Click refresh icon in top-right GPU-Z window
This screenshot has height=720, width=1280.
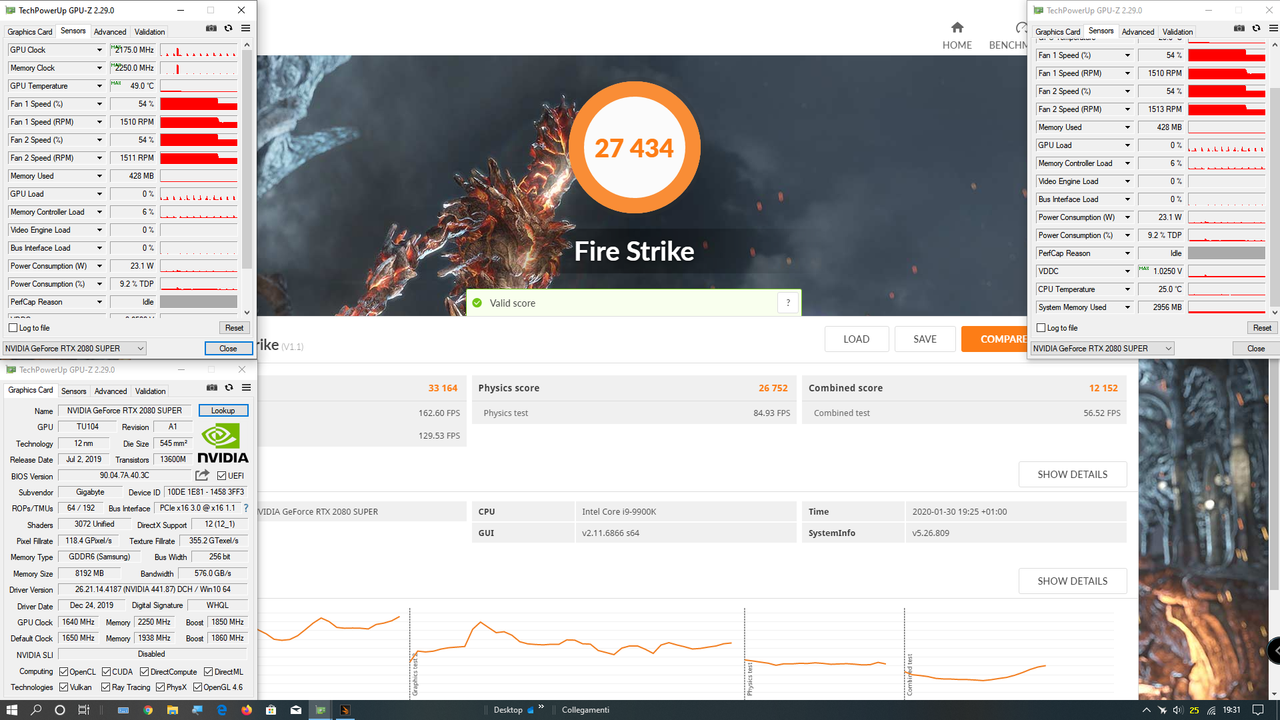[1256, 30]
